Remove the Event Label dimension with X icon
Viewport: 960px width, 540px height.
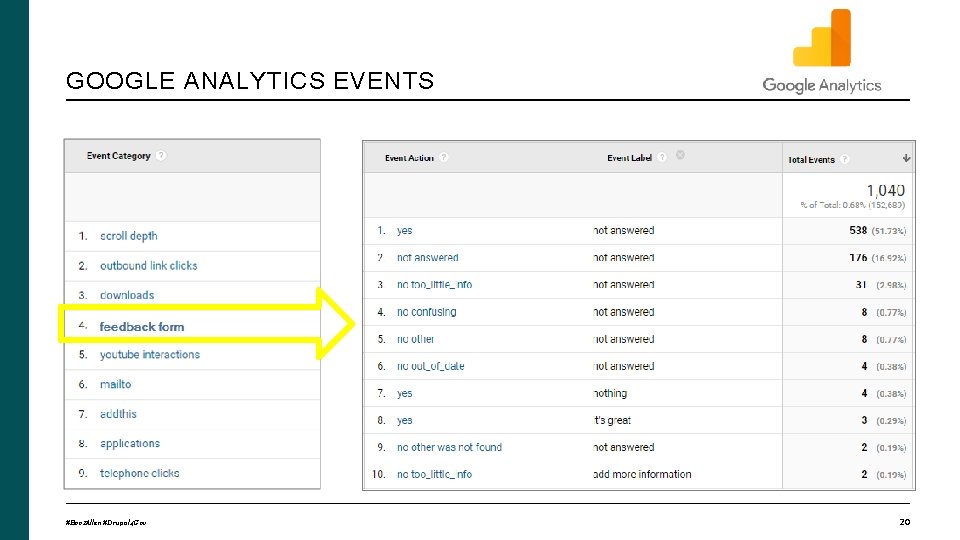click(680, 155)
